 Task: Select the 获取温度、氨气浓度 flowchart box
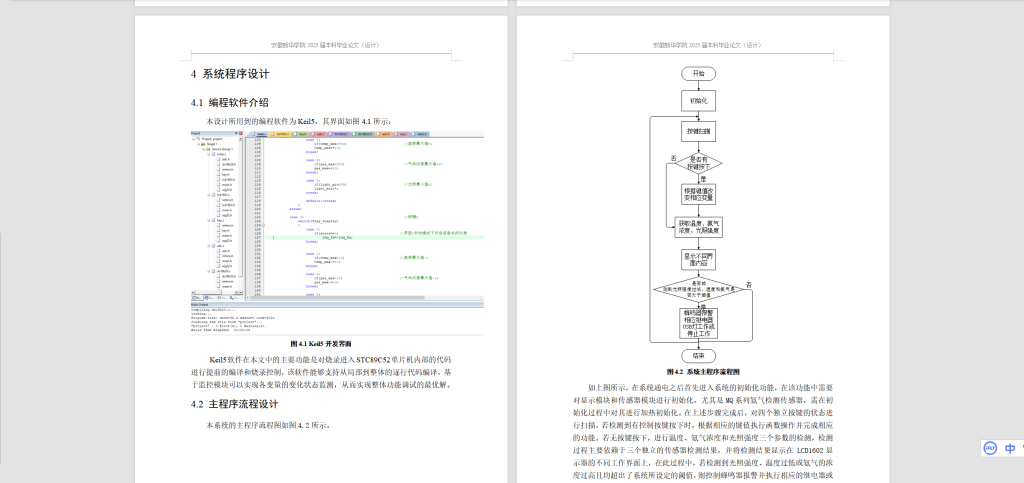[698, 227]
